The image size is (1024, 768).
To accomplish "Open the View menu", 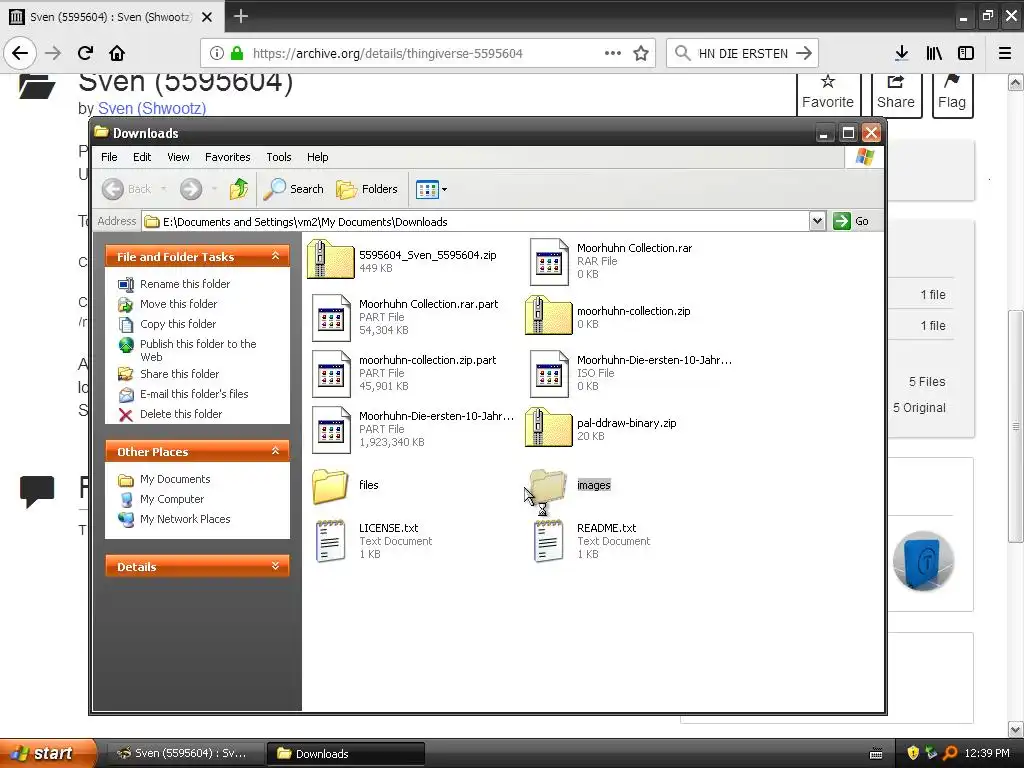I will click(x=178, y=157).
